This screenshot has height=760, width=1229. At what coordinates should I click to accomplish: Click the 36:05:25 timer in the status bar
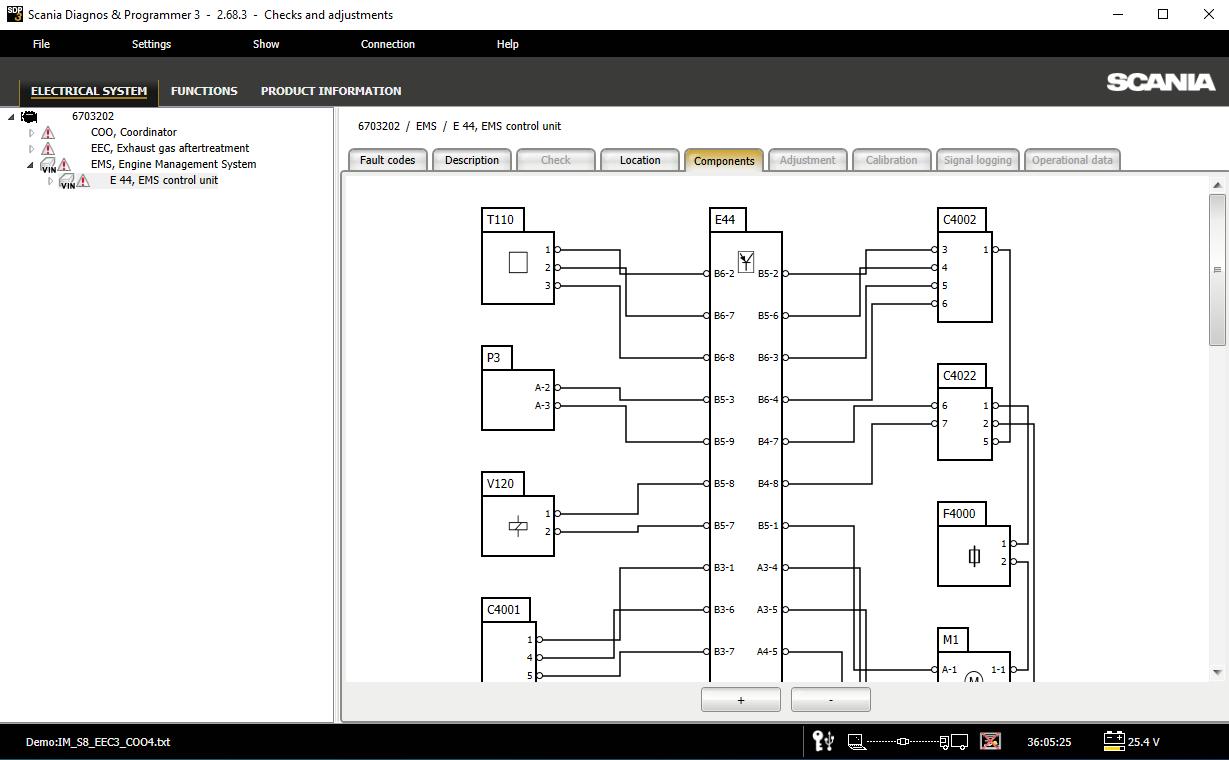pos(1049,742)
